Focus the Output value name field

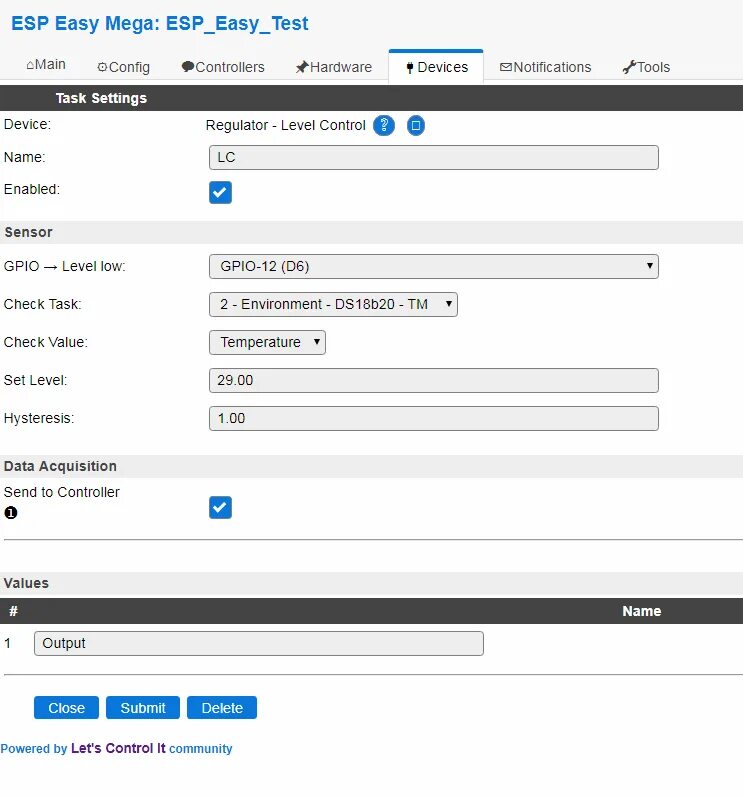(x=259, y=643)
